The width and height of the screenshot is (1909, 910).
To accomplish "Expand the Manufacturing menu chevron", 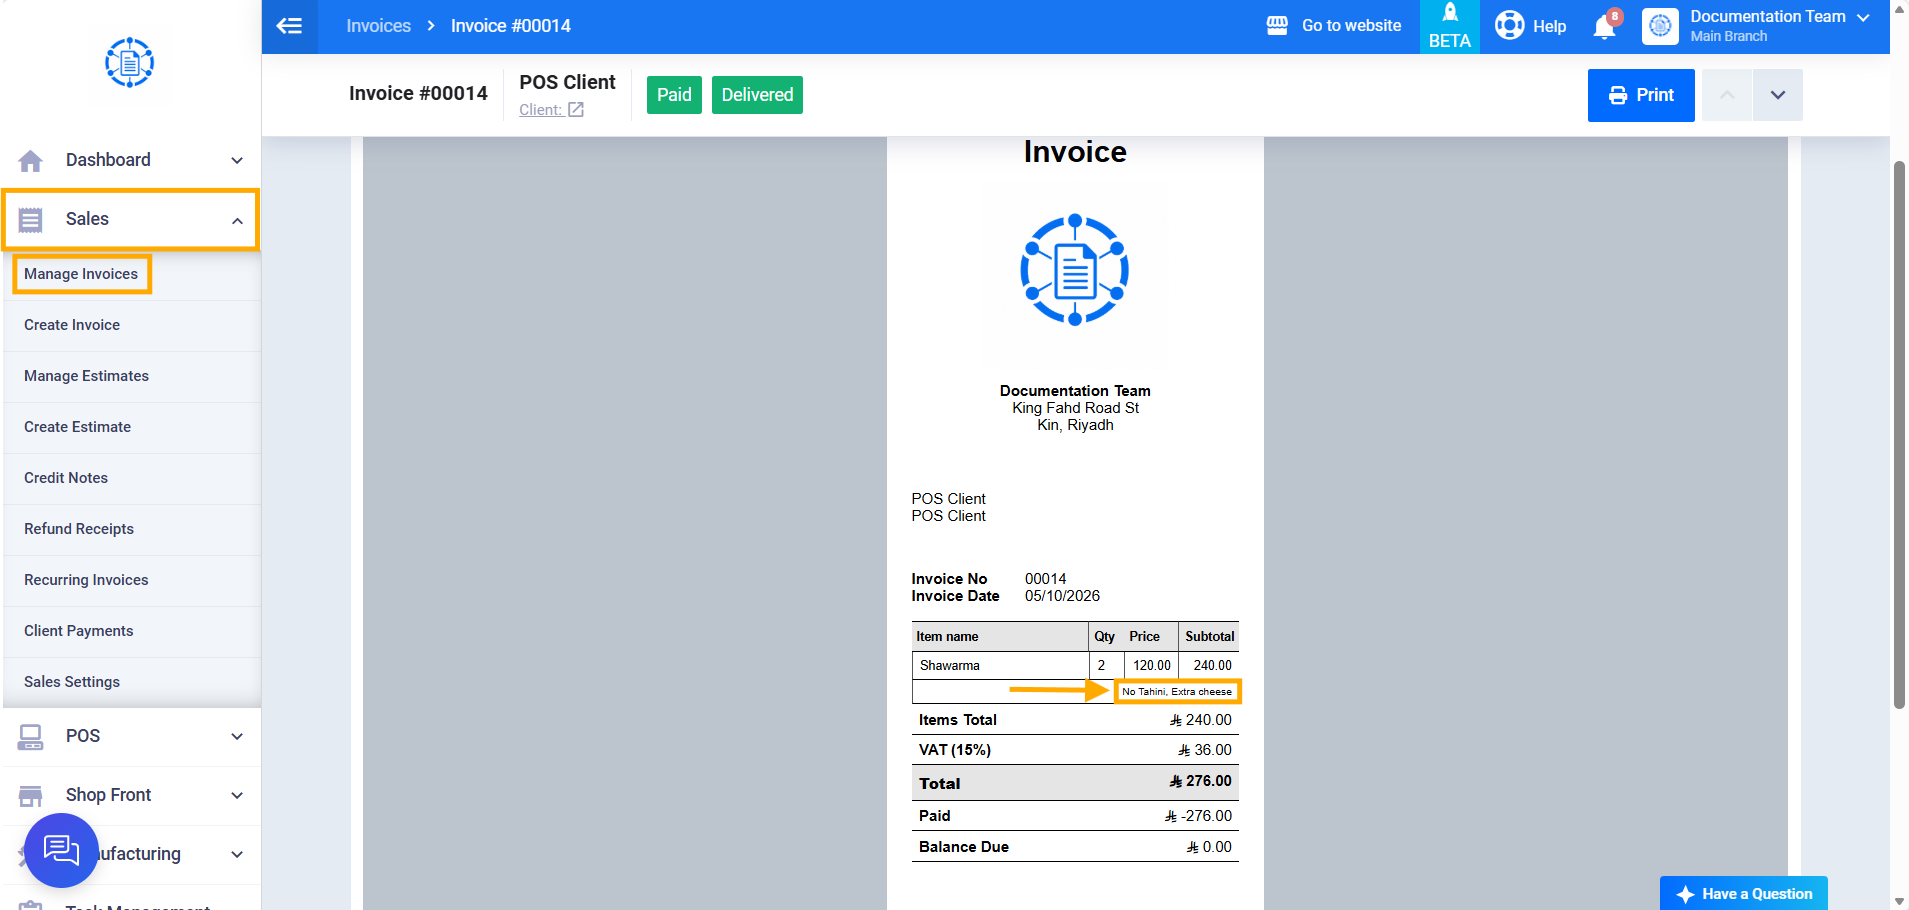I will point(237,855).
